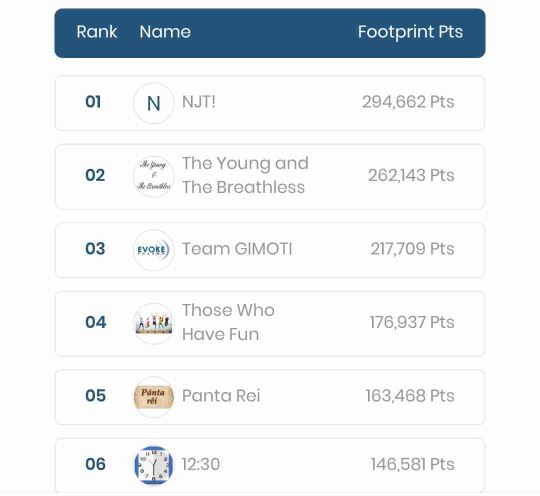Open the clock avatar of team 12:30

click(x=154, y=465)
